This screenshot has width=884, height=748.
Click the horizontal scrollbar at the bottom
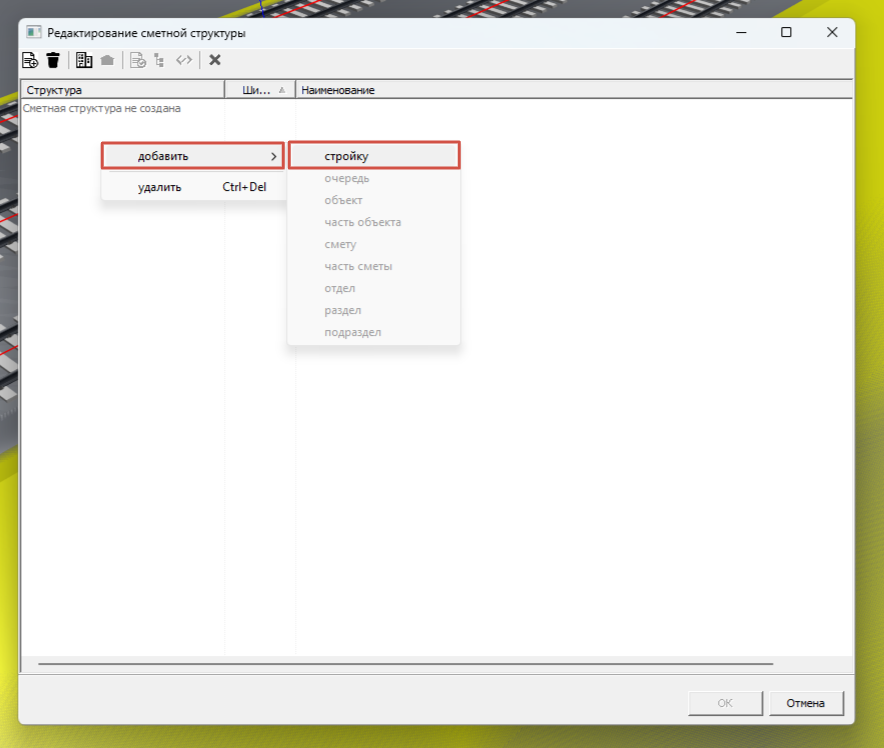click(x=405, y=664)
